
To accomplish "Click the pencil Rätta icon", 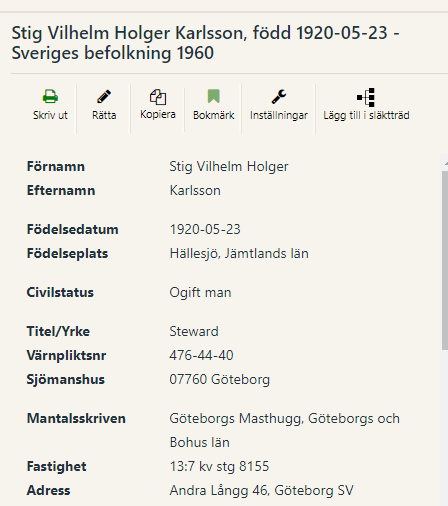I will pos(104,97).
